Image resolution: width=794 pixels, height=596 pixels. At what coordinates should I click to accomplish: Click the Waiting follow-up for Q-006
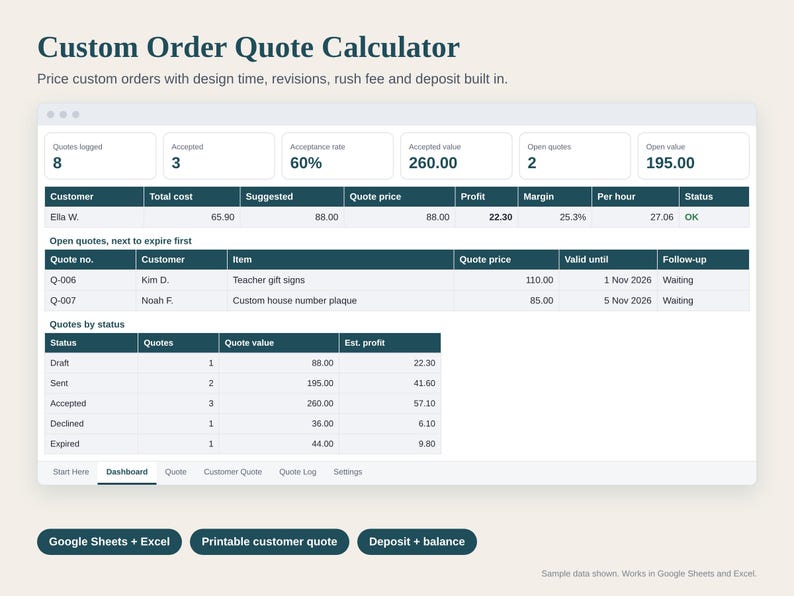[x=703, y=280]
